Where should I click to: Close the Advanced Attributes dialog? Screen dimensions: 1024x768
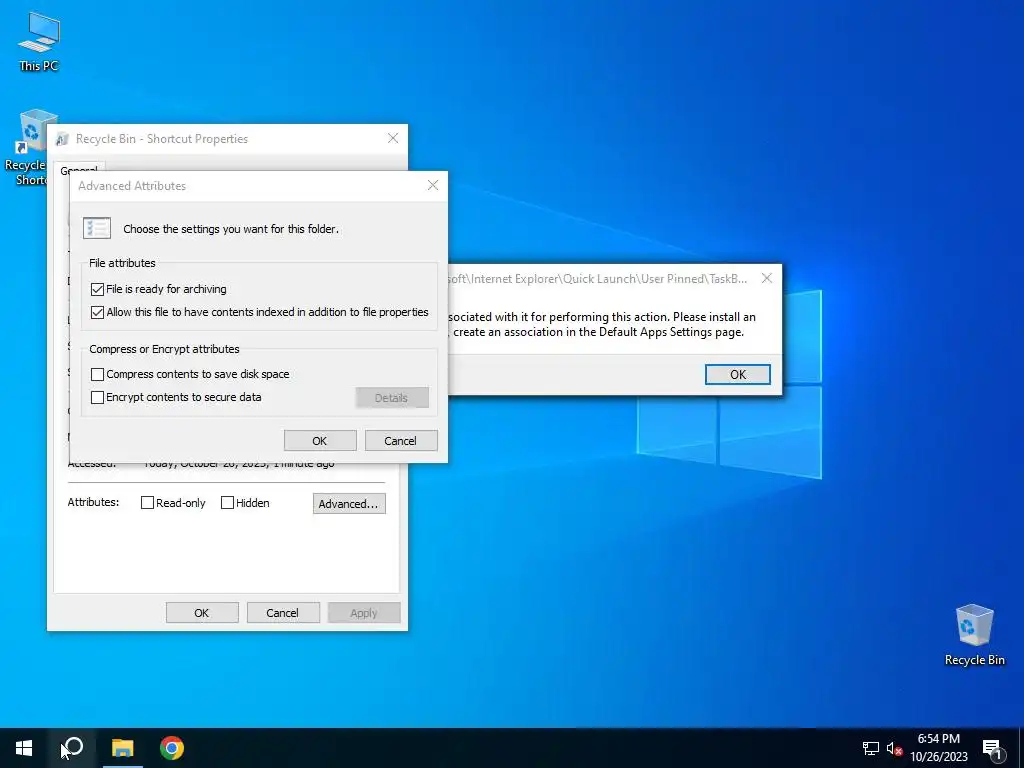[x=432, y=185]
